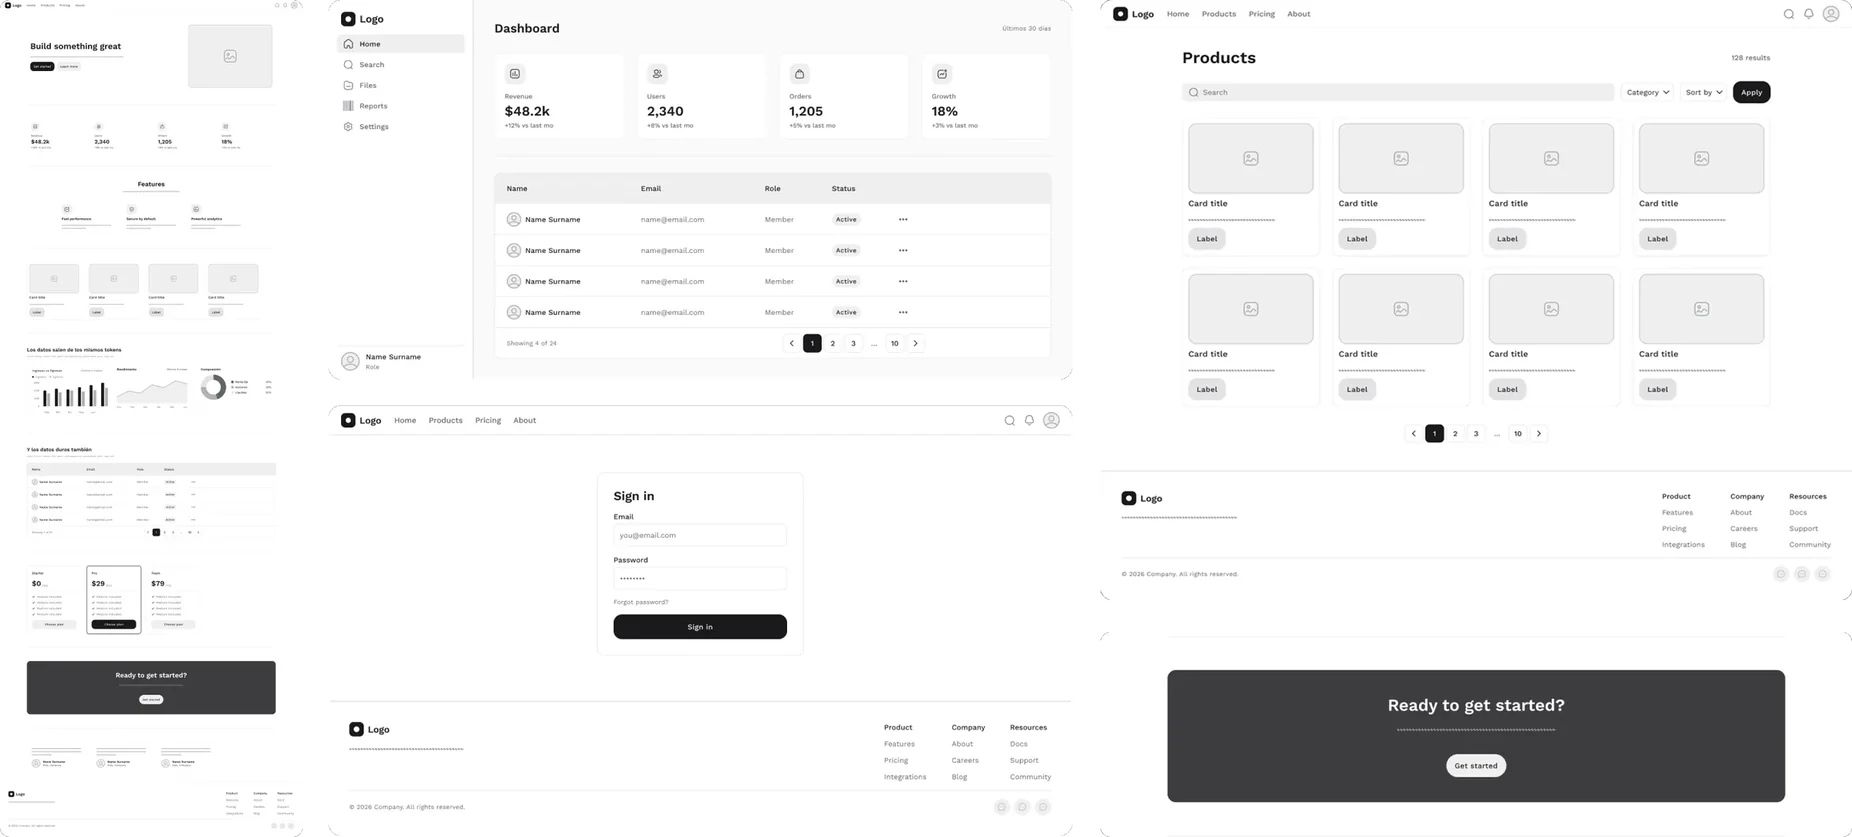This screenshot has width=1852, height=837.
Task: Click Get started in the large dark CTA frame
Action: click(1476, 766)
